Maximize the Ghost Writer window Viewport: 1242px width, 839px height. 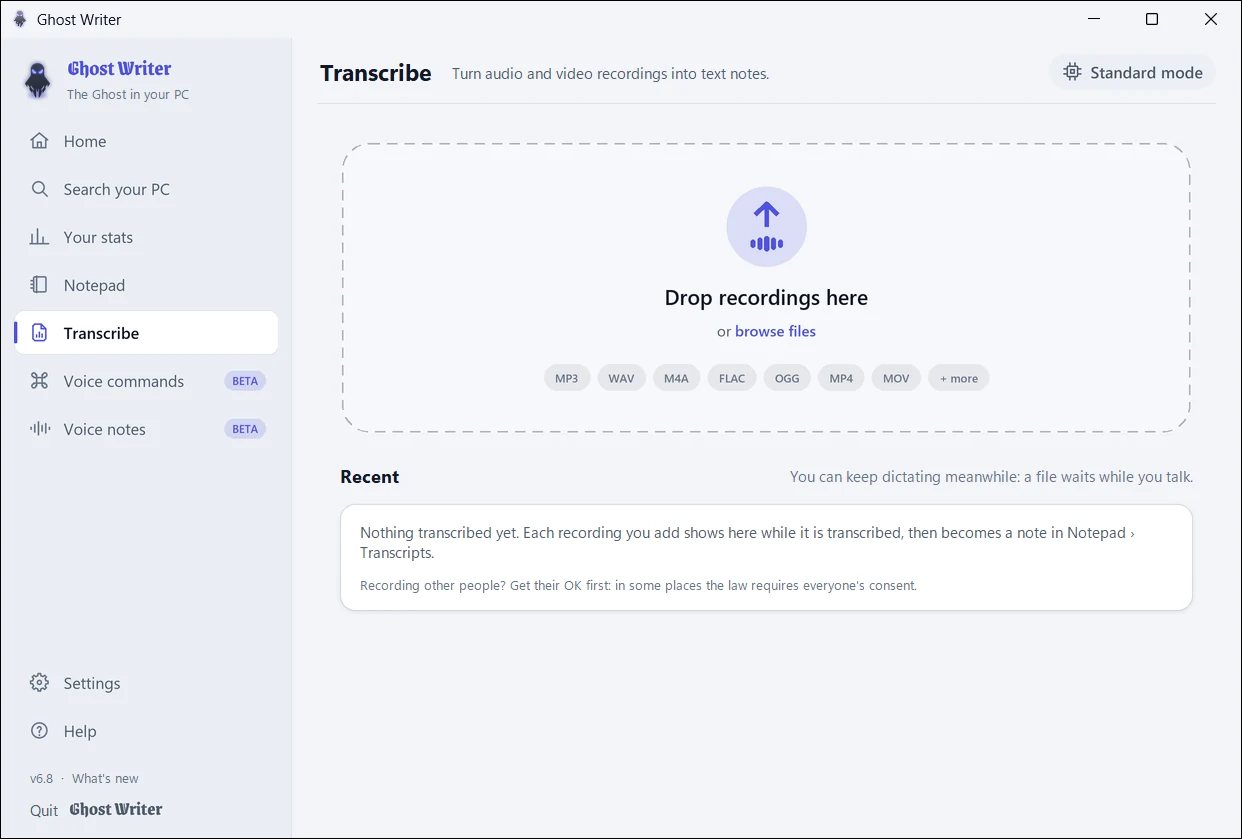(x=1152, y=19)
